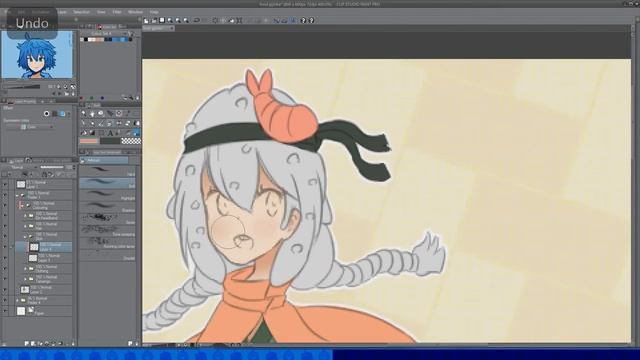Screen dimensions: 640x360
Task: Select the Hard airbrush sub tool
Action: click(107, 171)
